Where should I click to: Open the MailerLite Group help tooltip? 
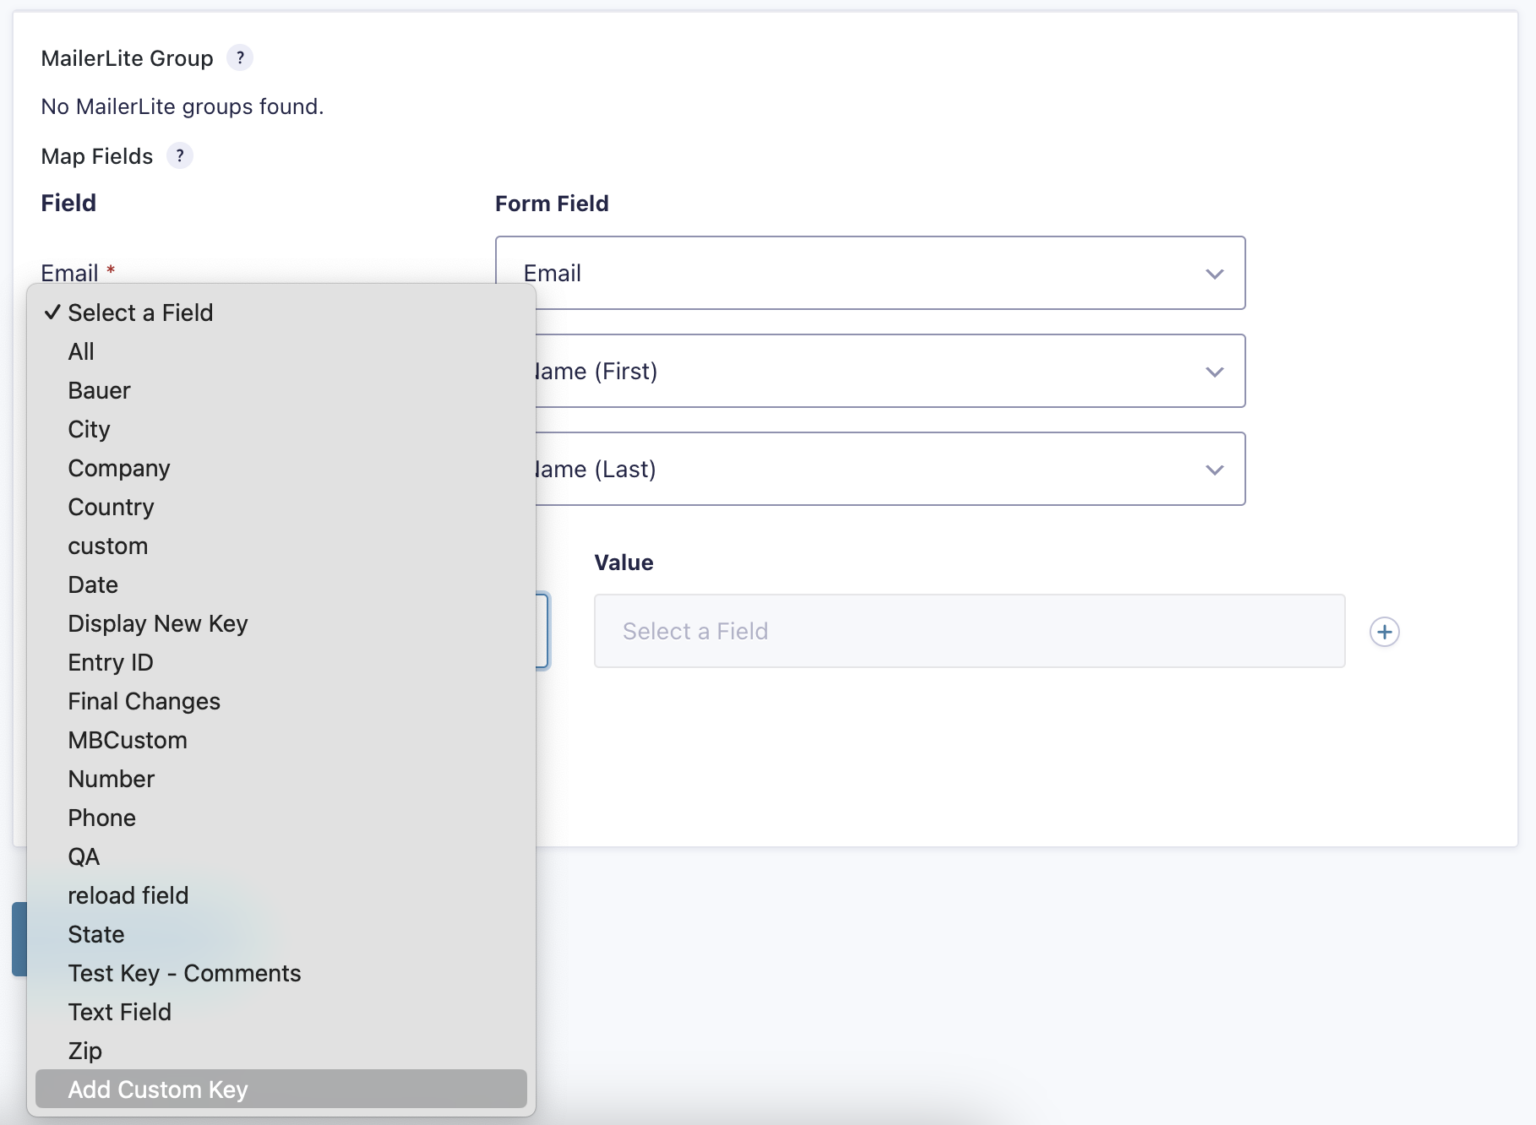pyautogui.click(x=239, y=58)
